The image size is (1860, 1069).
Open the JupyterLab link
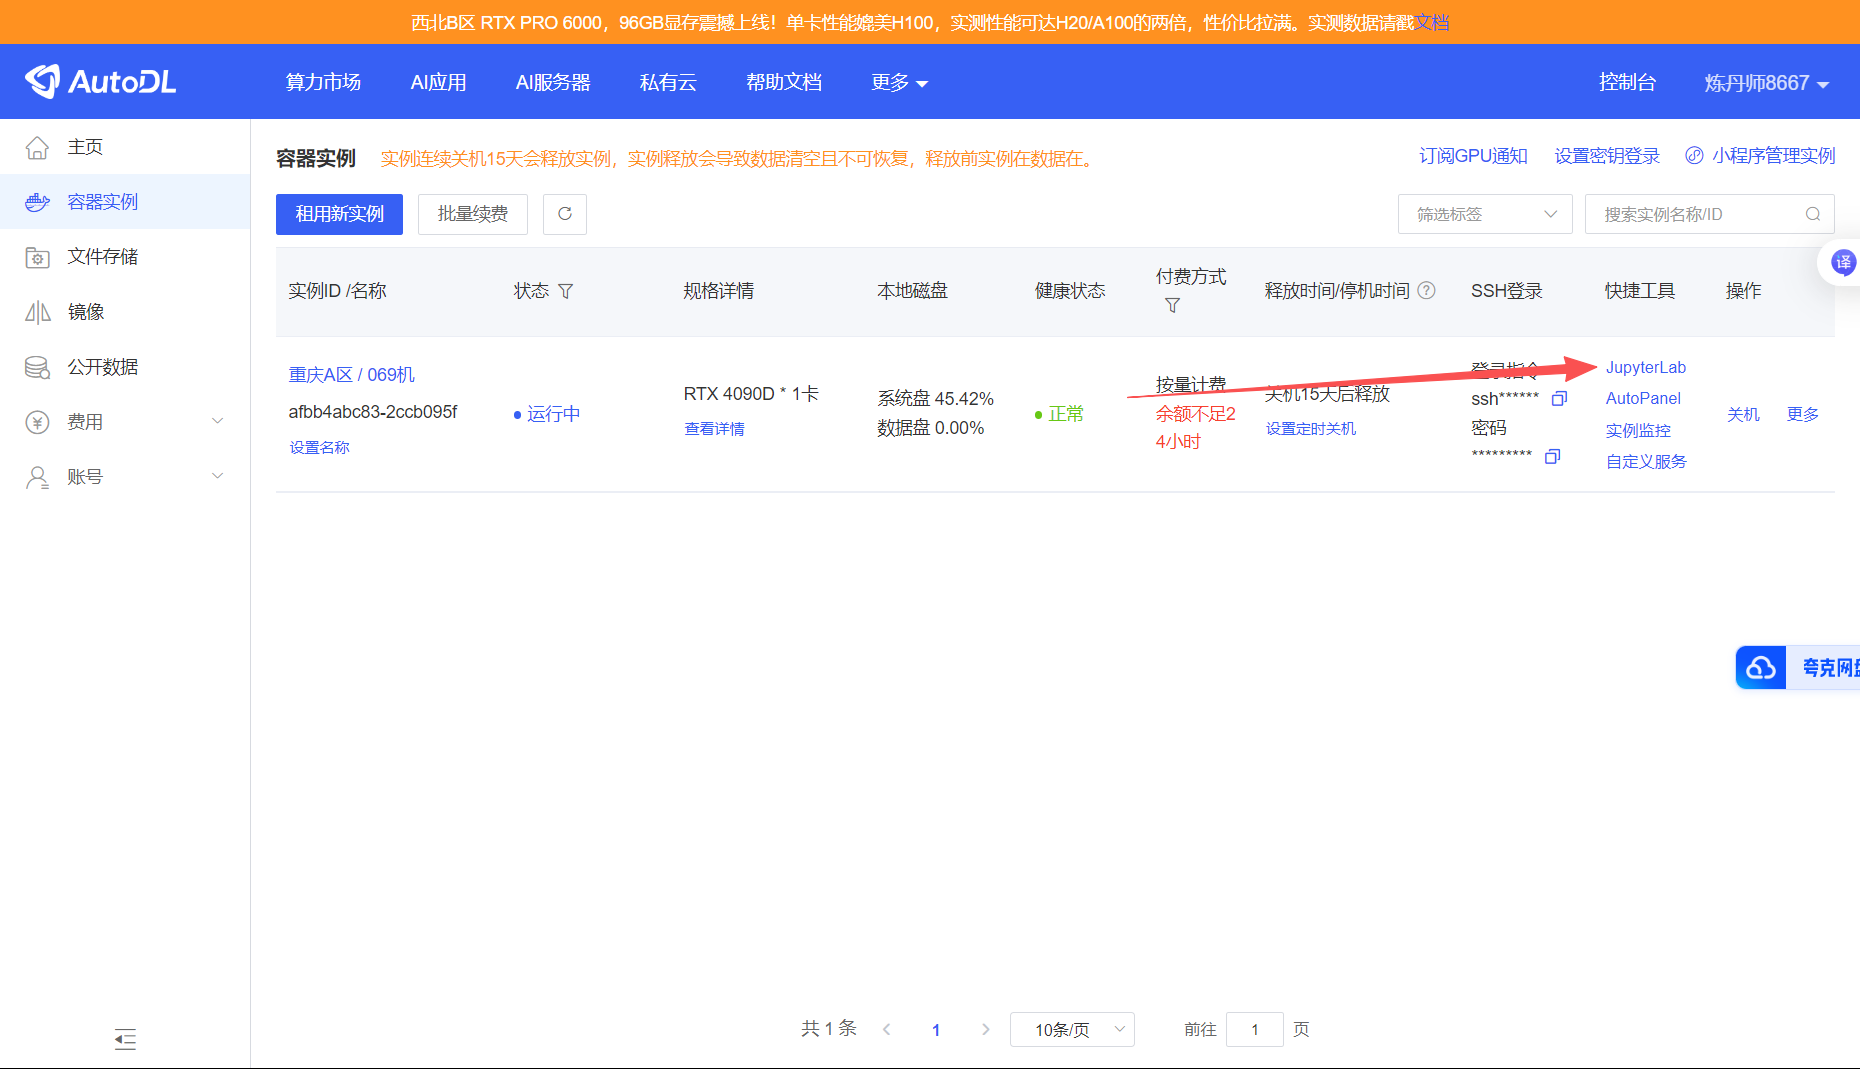tap(1645, 367)
